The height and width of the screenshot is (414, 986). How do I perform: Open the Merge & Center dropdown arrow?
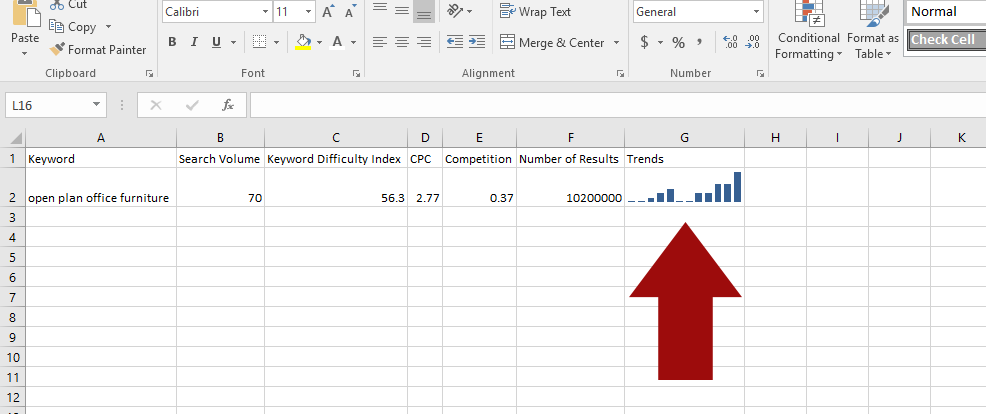(x=616, y=43)
